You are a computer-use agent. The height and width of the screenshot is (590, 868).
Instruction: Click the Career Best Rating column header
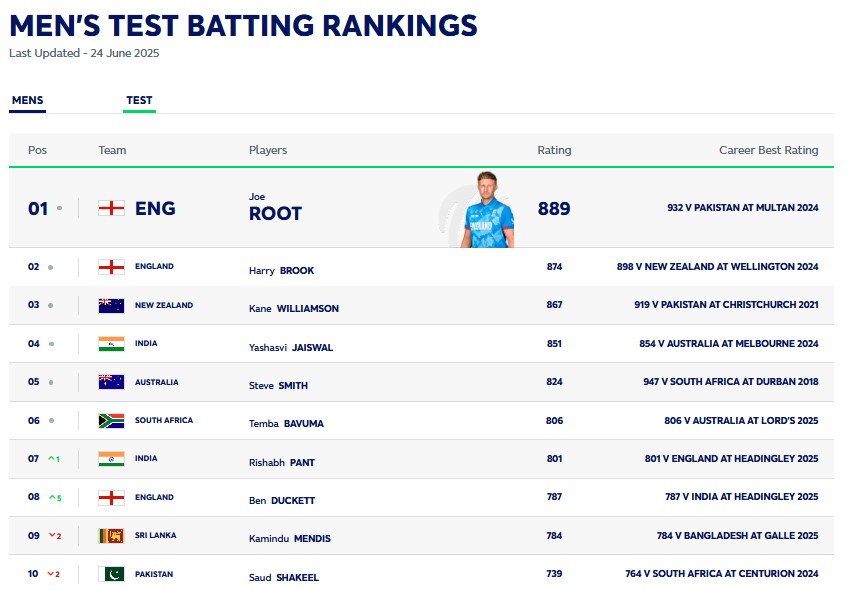point(768,150)
